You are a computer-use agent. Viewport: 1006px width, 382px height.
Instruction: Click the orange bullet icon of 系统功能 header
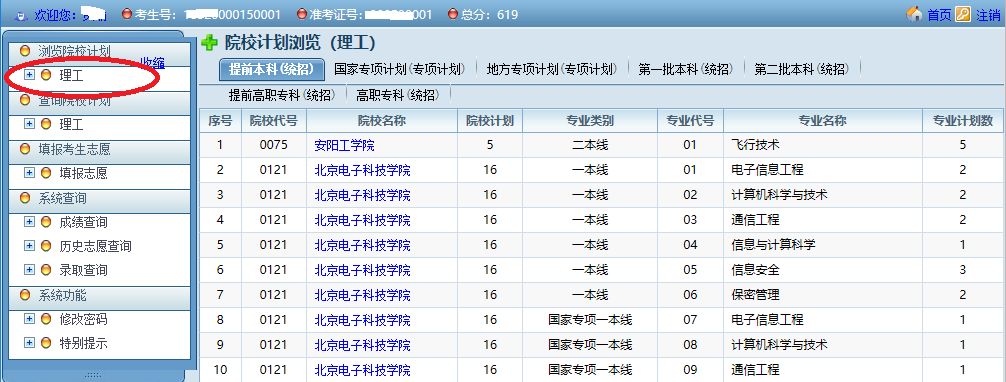tap(25, 295)
